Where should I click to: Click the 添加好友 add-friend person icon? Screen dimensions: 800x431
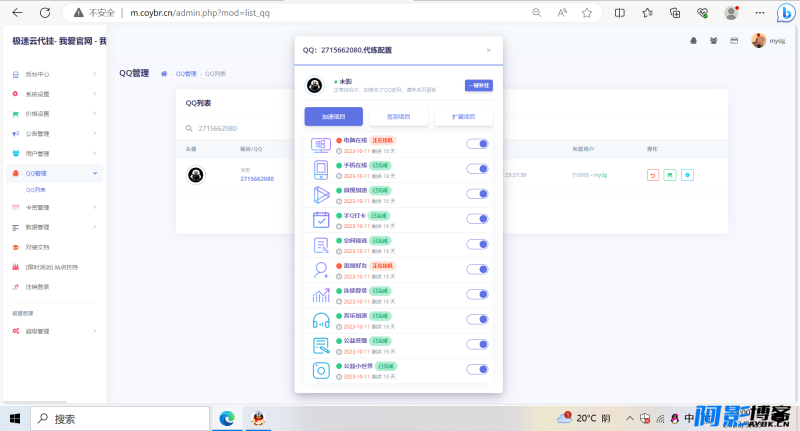pos(320,270)
